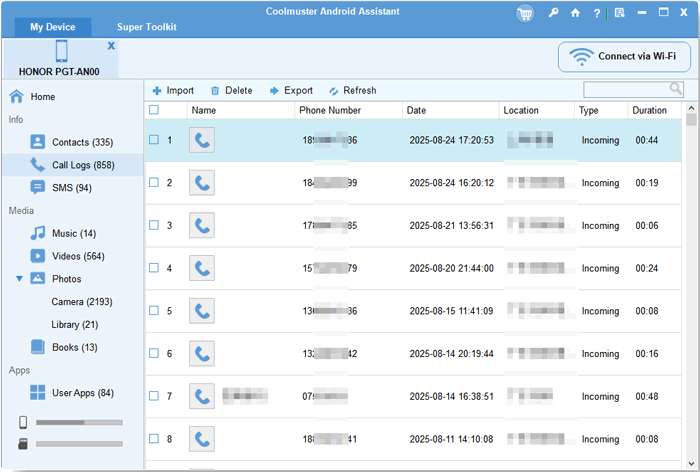This screenshot has width=700, height=472.
Task: Click the Export button
Action: (291, 91)
